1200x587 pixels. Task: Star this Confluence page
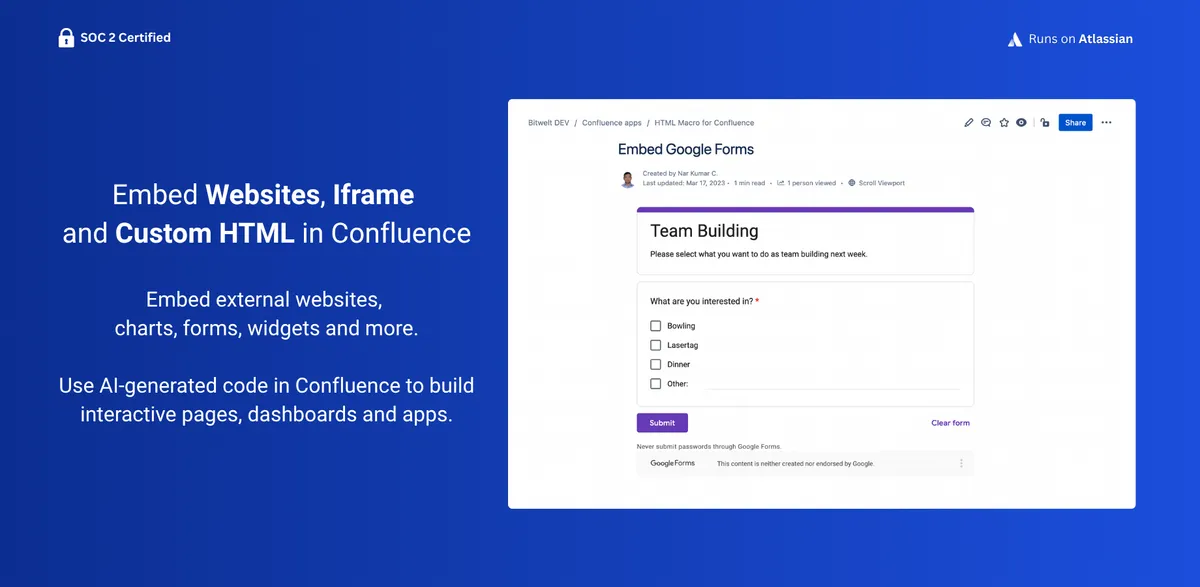tap(1004, 123)
